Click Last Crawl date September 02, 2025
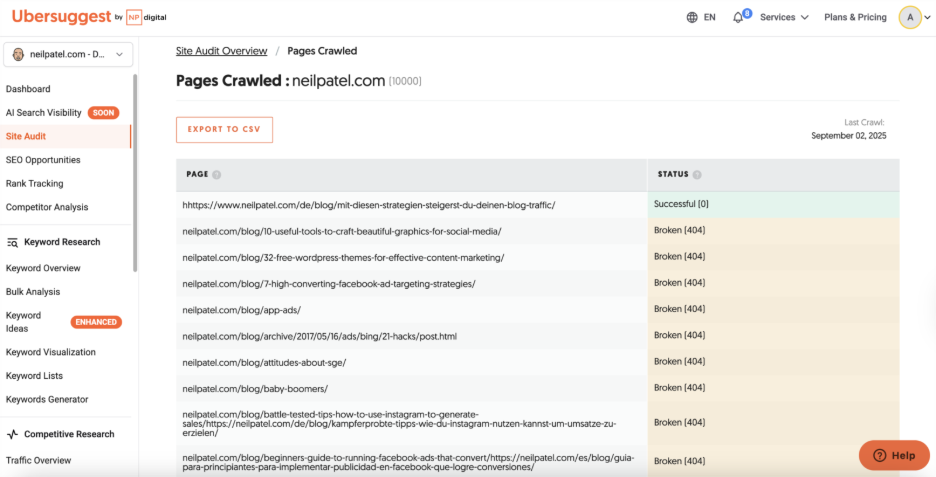The width and height of the screenshot is (936, 477). pos(848,136)
